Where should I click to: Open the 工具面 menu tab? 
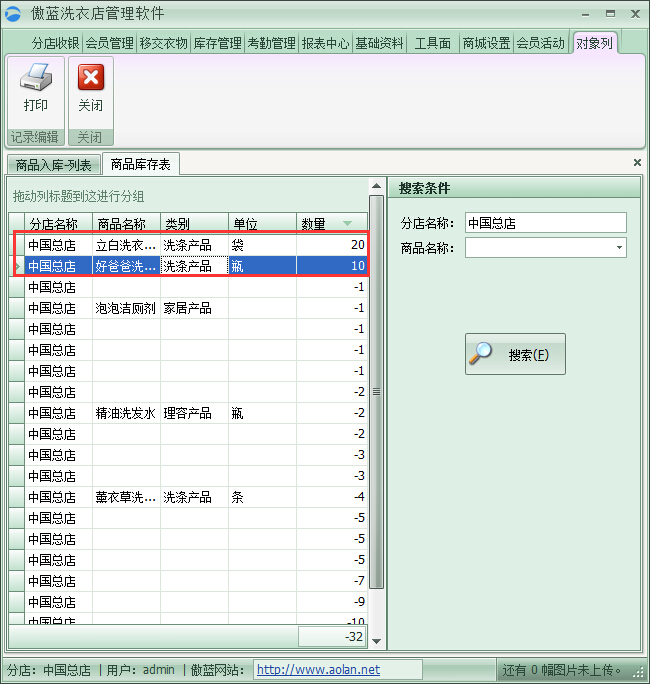pyautogui.click(x=433, y=43)
